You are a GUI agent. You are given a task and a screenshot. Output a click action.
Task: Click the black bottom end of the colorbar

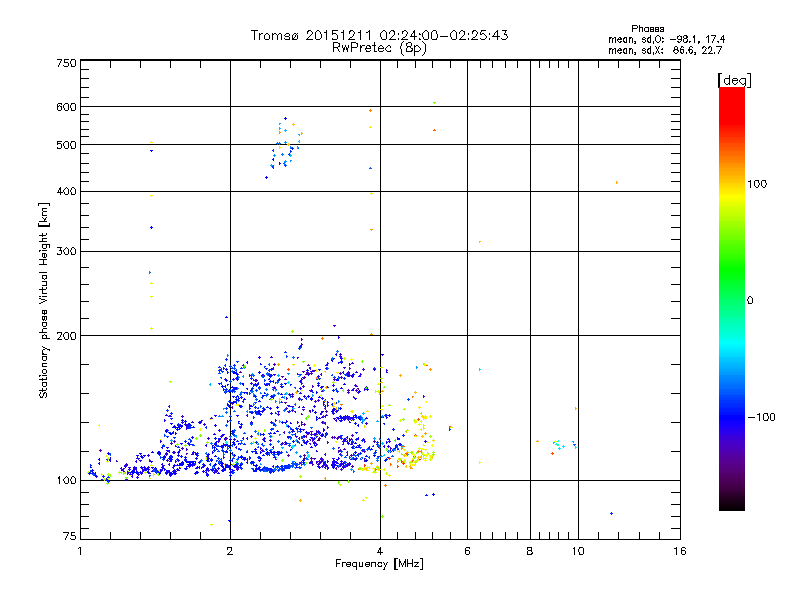pos(732,503)
